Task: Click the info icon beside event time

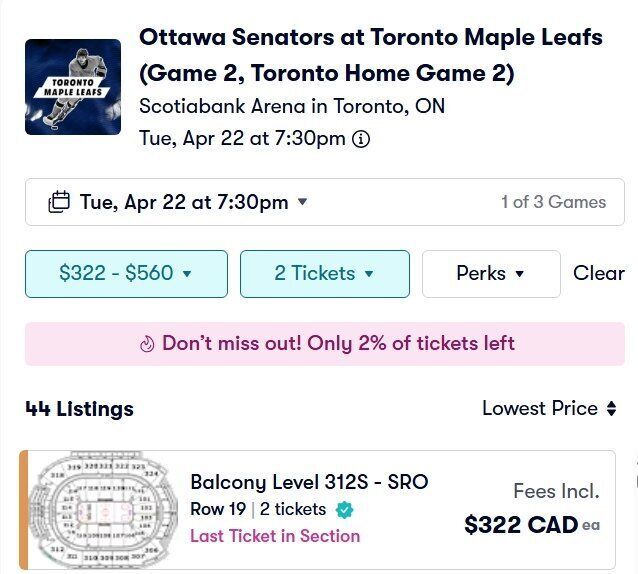Action: [x=362, y=139]
